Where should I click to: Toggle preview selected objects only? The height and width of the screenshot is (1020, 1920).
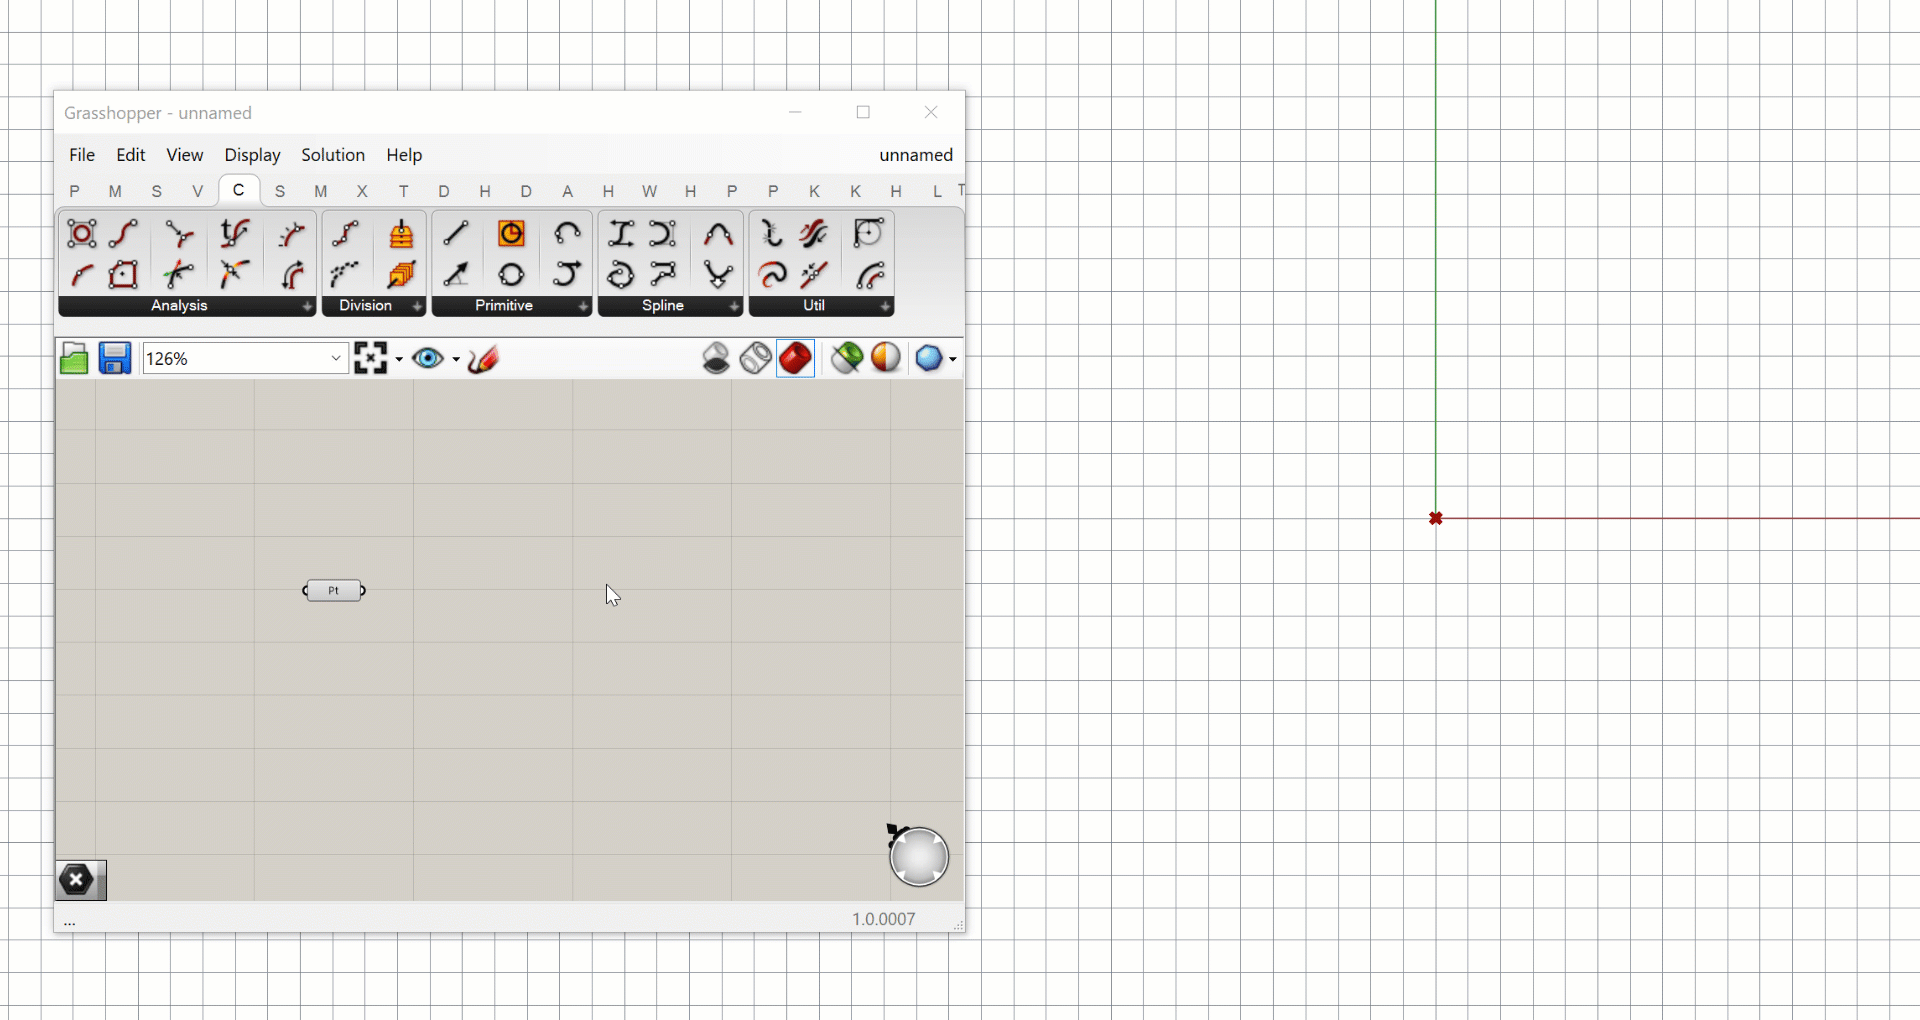point(847,358)
